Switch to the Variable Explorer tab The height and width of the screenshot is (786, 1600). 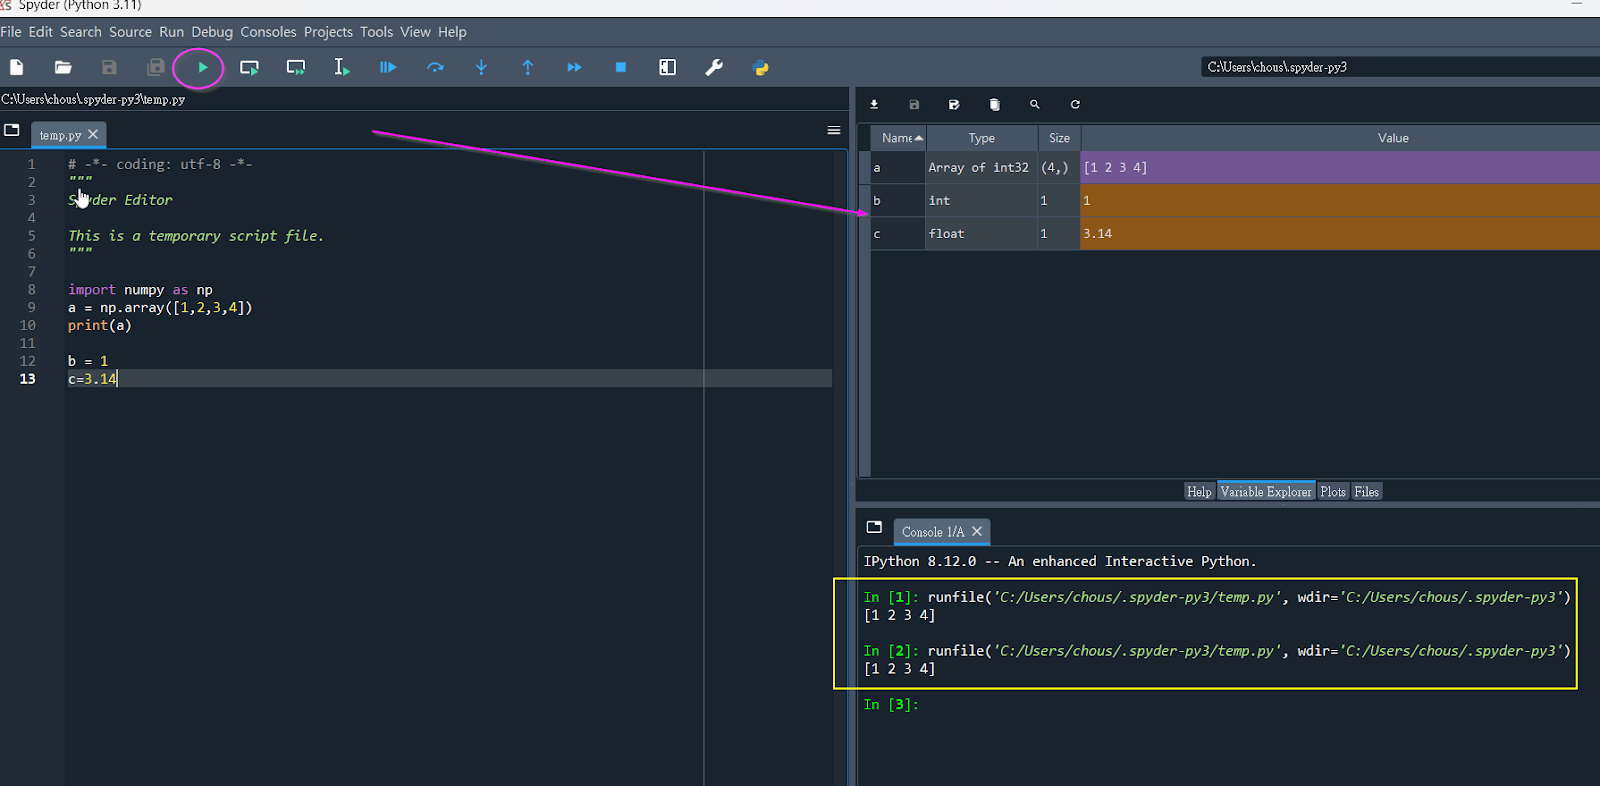pos(1266,491)
